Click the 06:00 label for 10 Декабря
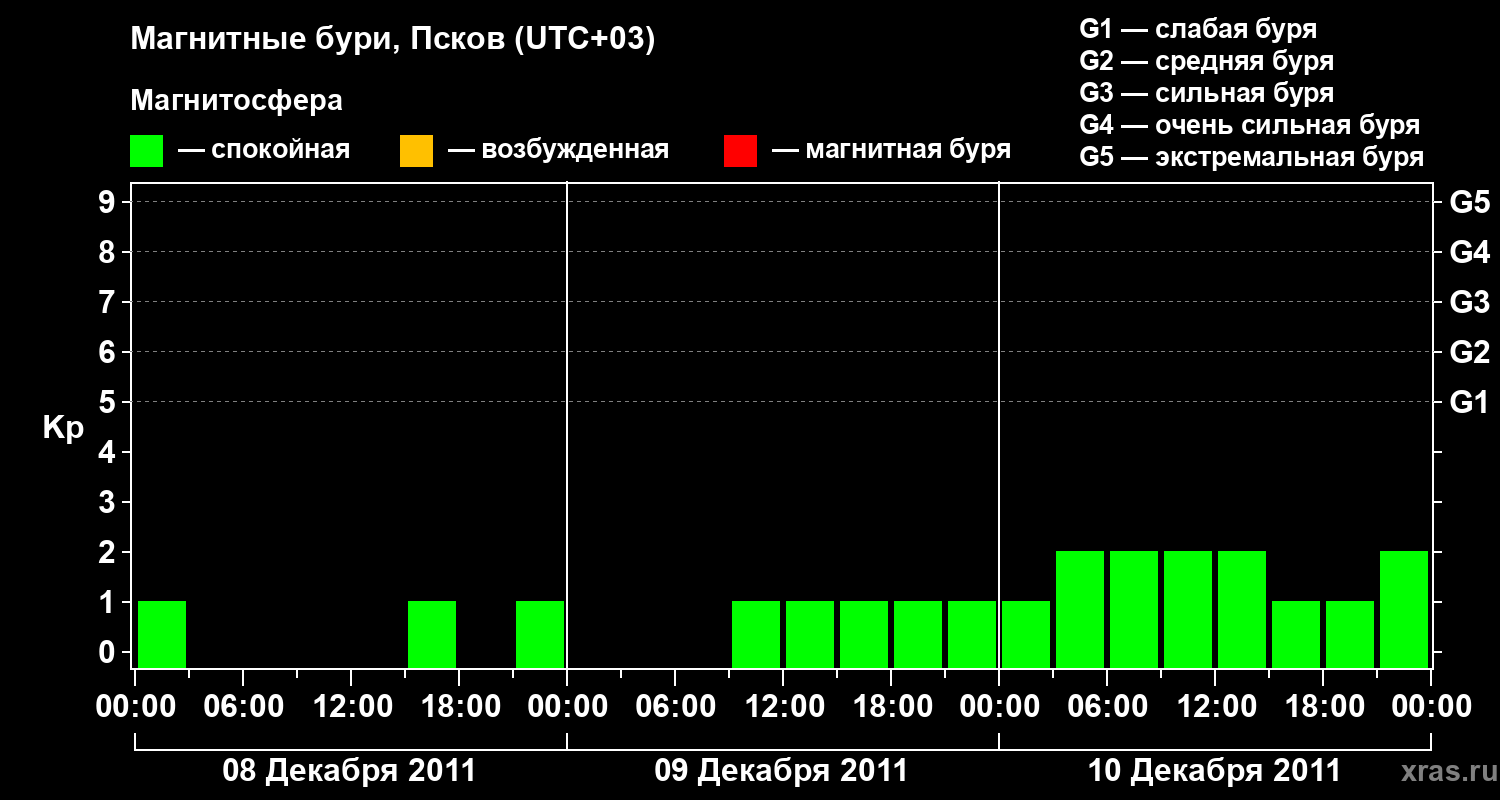The image size is (1500, 800). coord(1107,707)
